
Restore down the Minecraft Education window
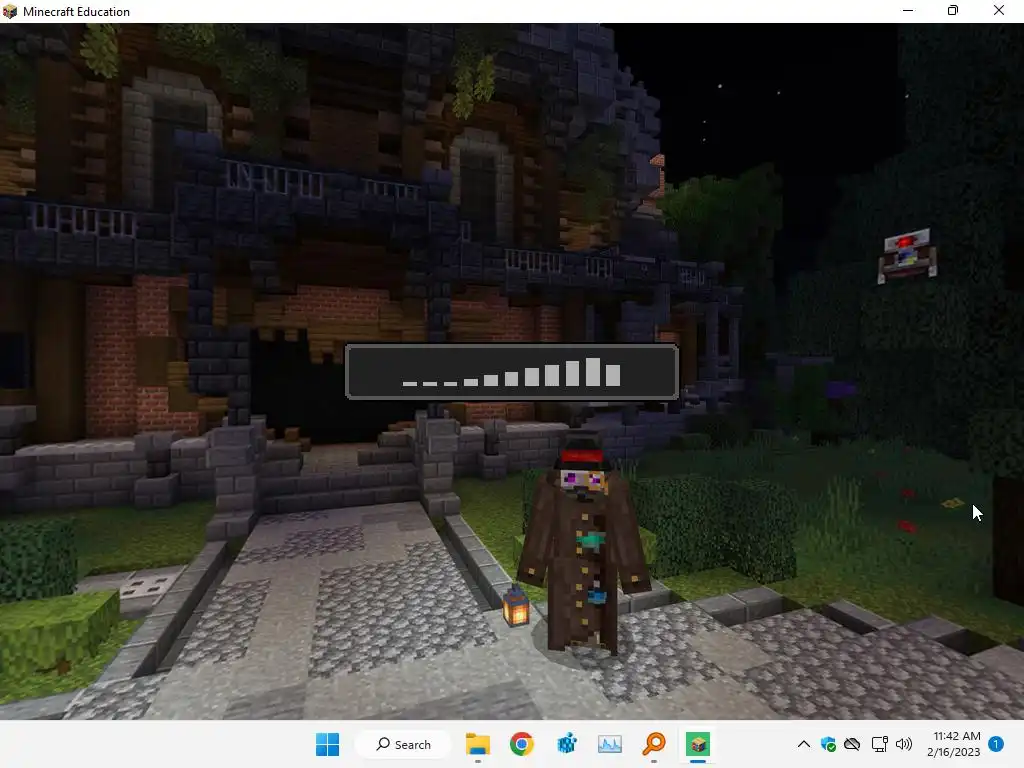pyautogui.click(x=953, y=10)
